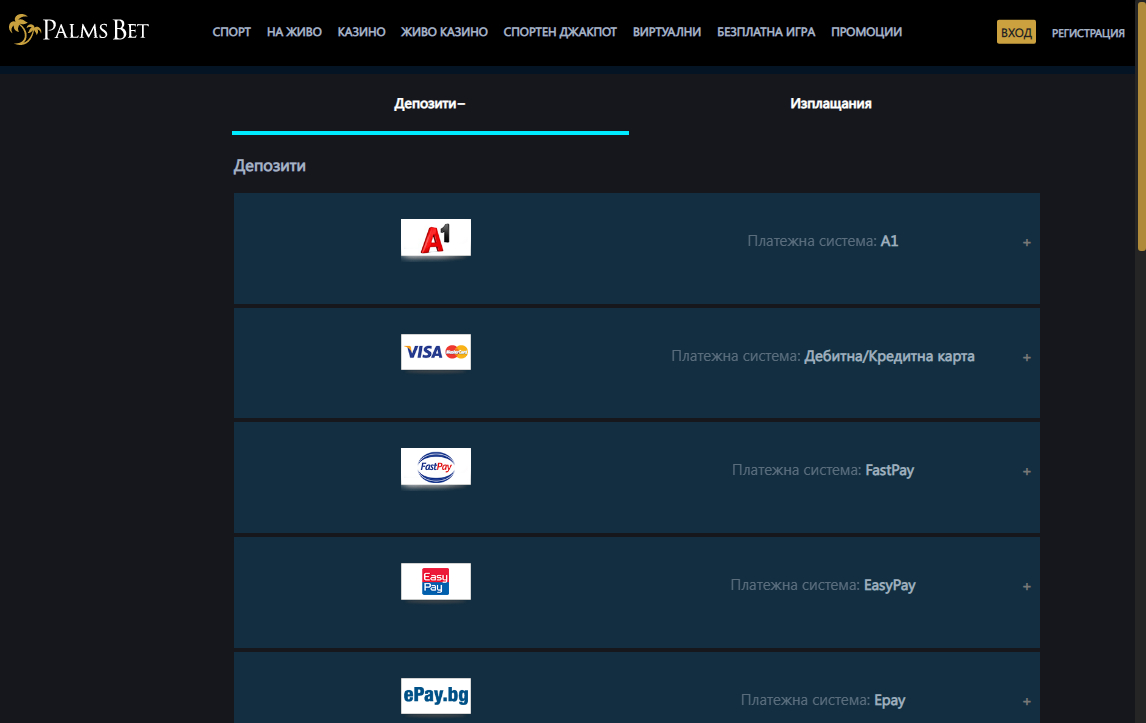Click the ePay.bg logo
Screen dimensions: 1146x723
coord(436,695)
